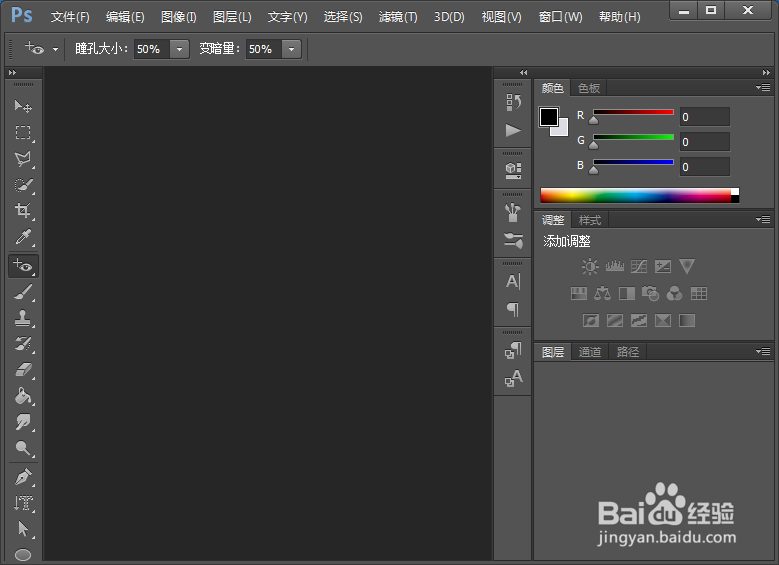Open the Layers panel flyout menu
The image size is (779, 565).
[x=763, y=351]
